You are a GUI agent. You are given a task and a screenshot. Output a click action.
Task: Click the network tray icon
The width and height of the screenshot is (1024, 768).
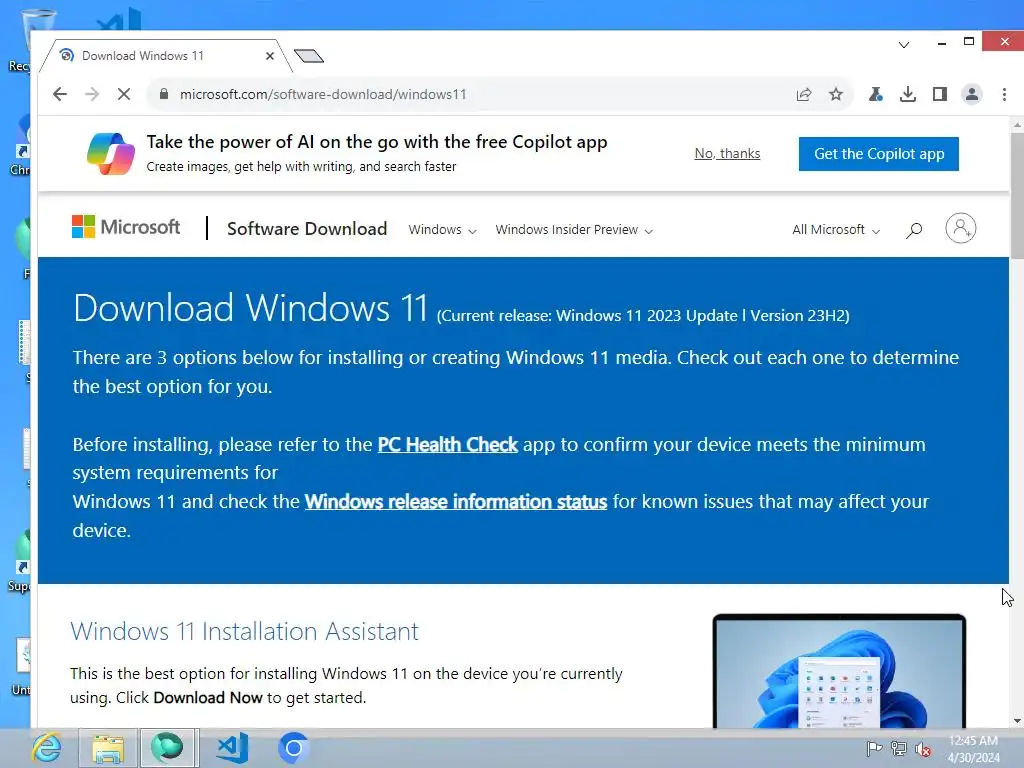899,748
